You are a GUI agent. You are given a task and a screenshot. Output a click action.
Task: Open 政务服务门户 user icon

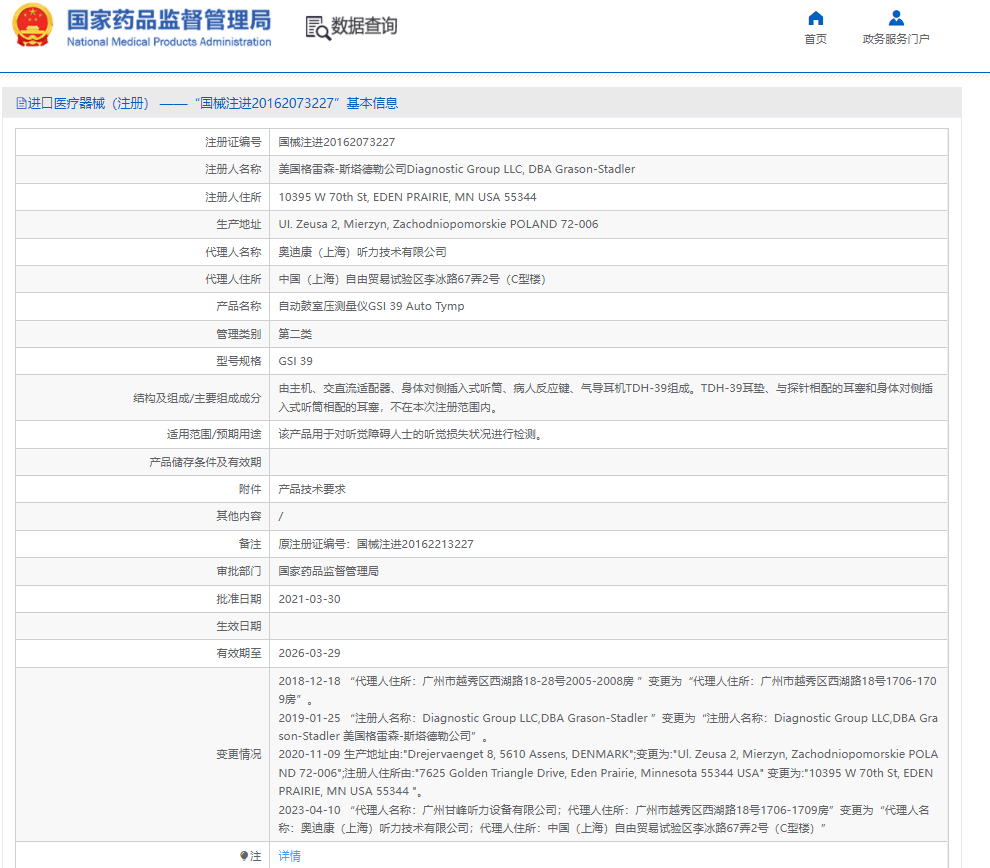point(896,18)
